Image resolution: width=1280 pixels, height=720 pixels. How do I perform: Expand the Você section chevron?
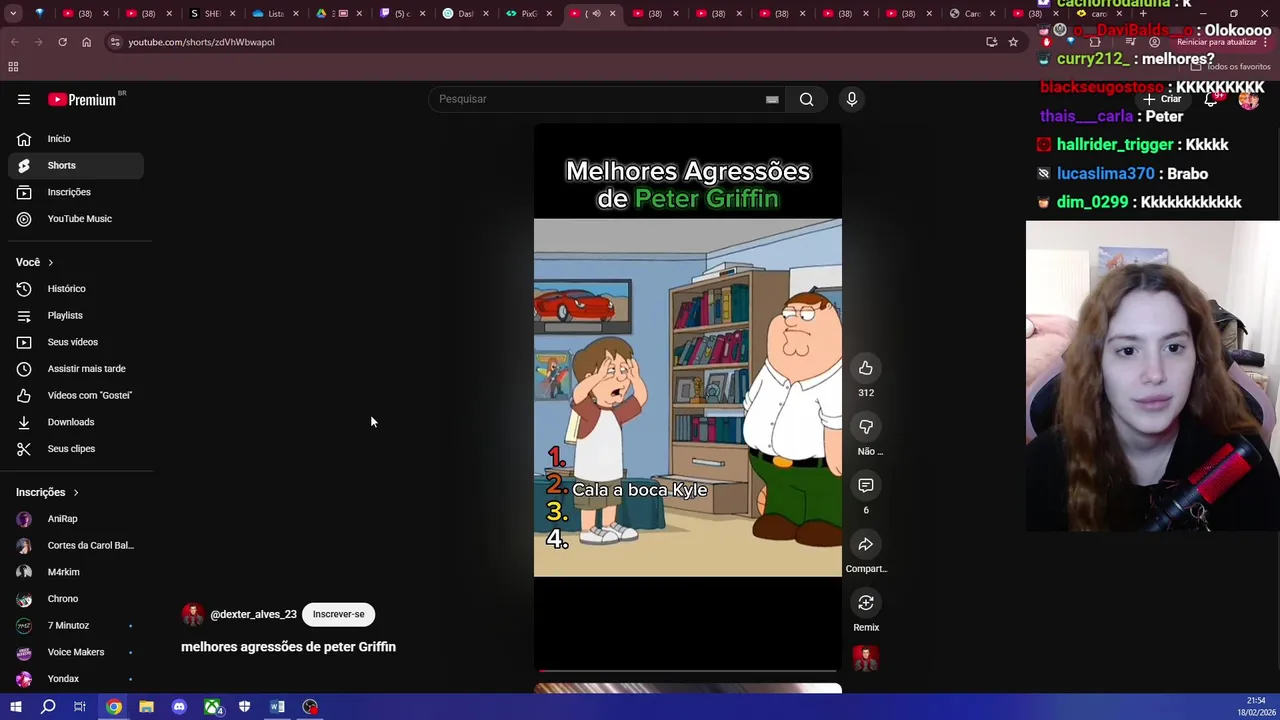[50, 262]
